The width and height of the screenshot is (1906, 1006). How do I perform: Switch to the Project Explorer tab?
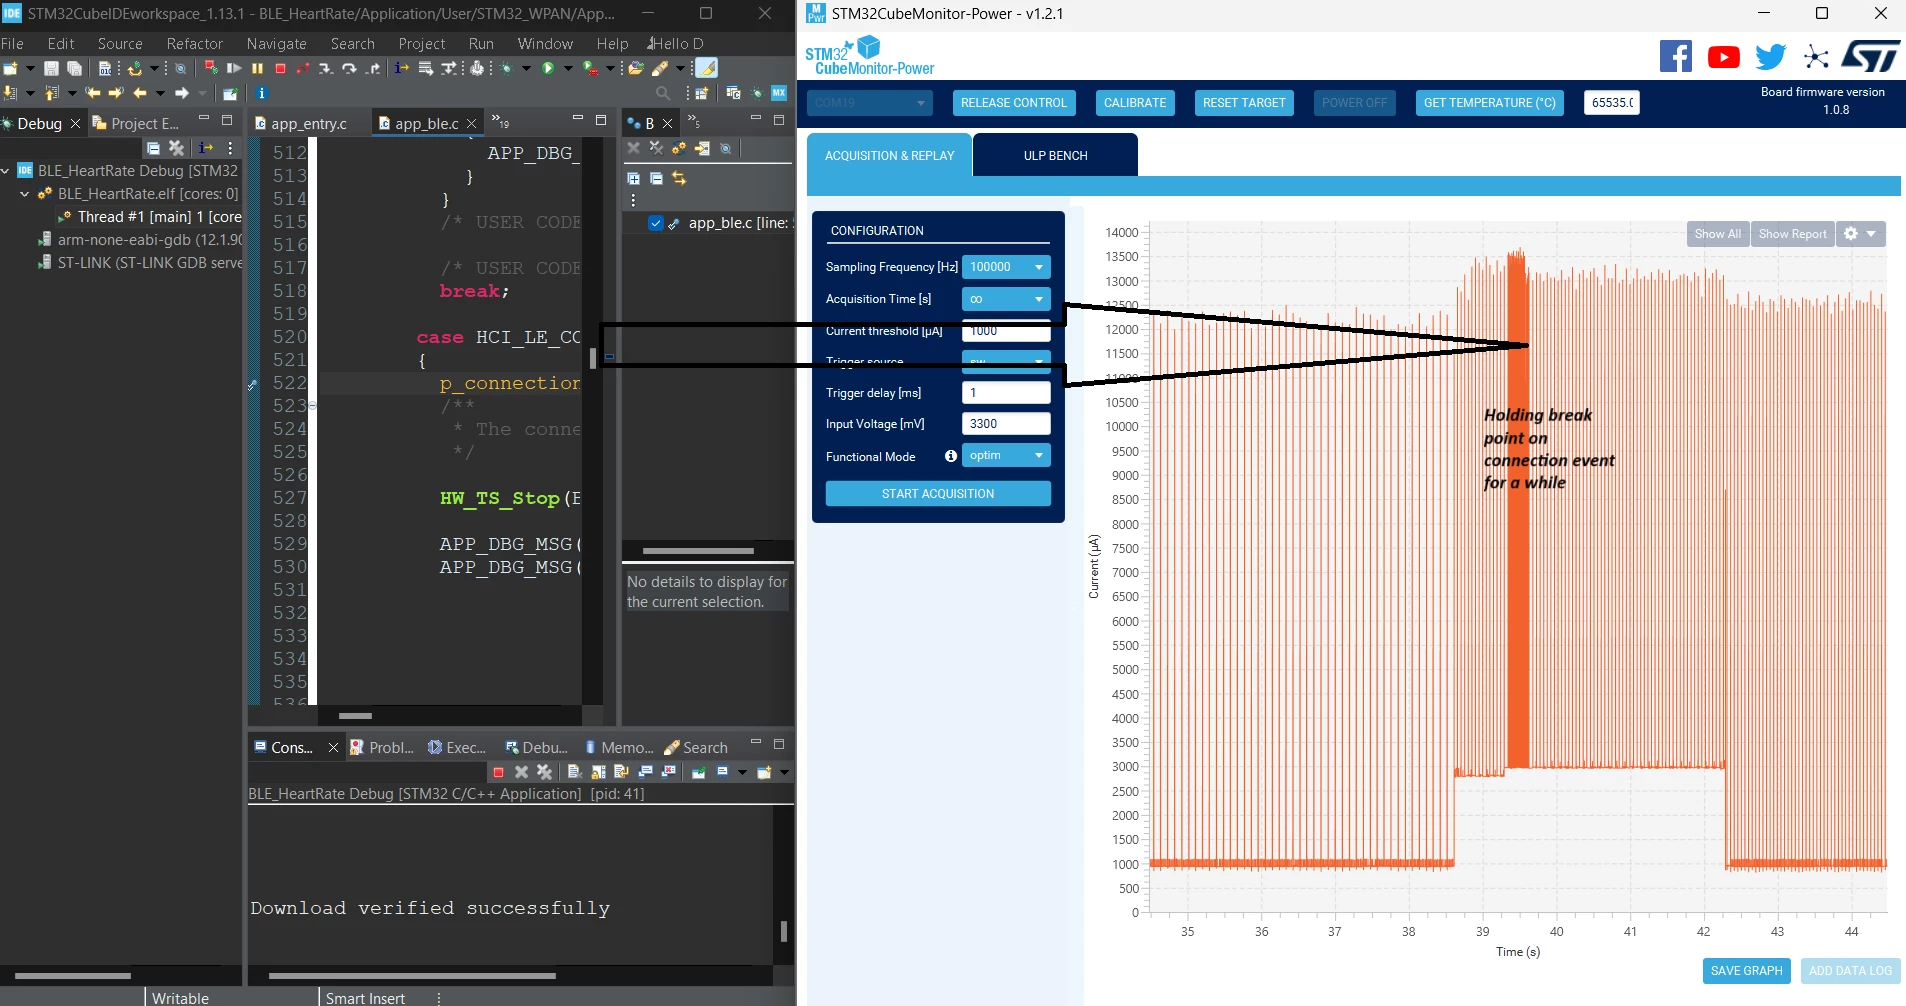point(136,124)
